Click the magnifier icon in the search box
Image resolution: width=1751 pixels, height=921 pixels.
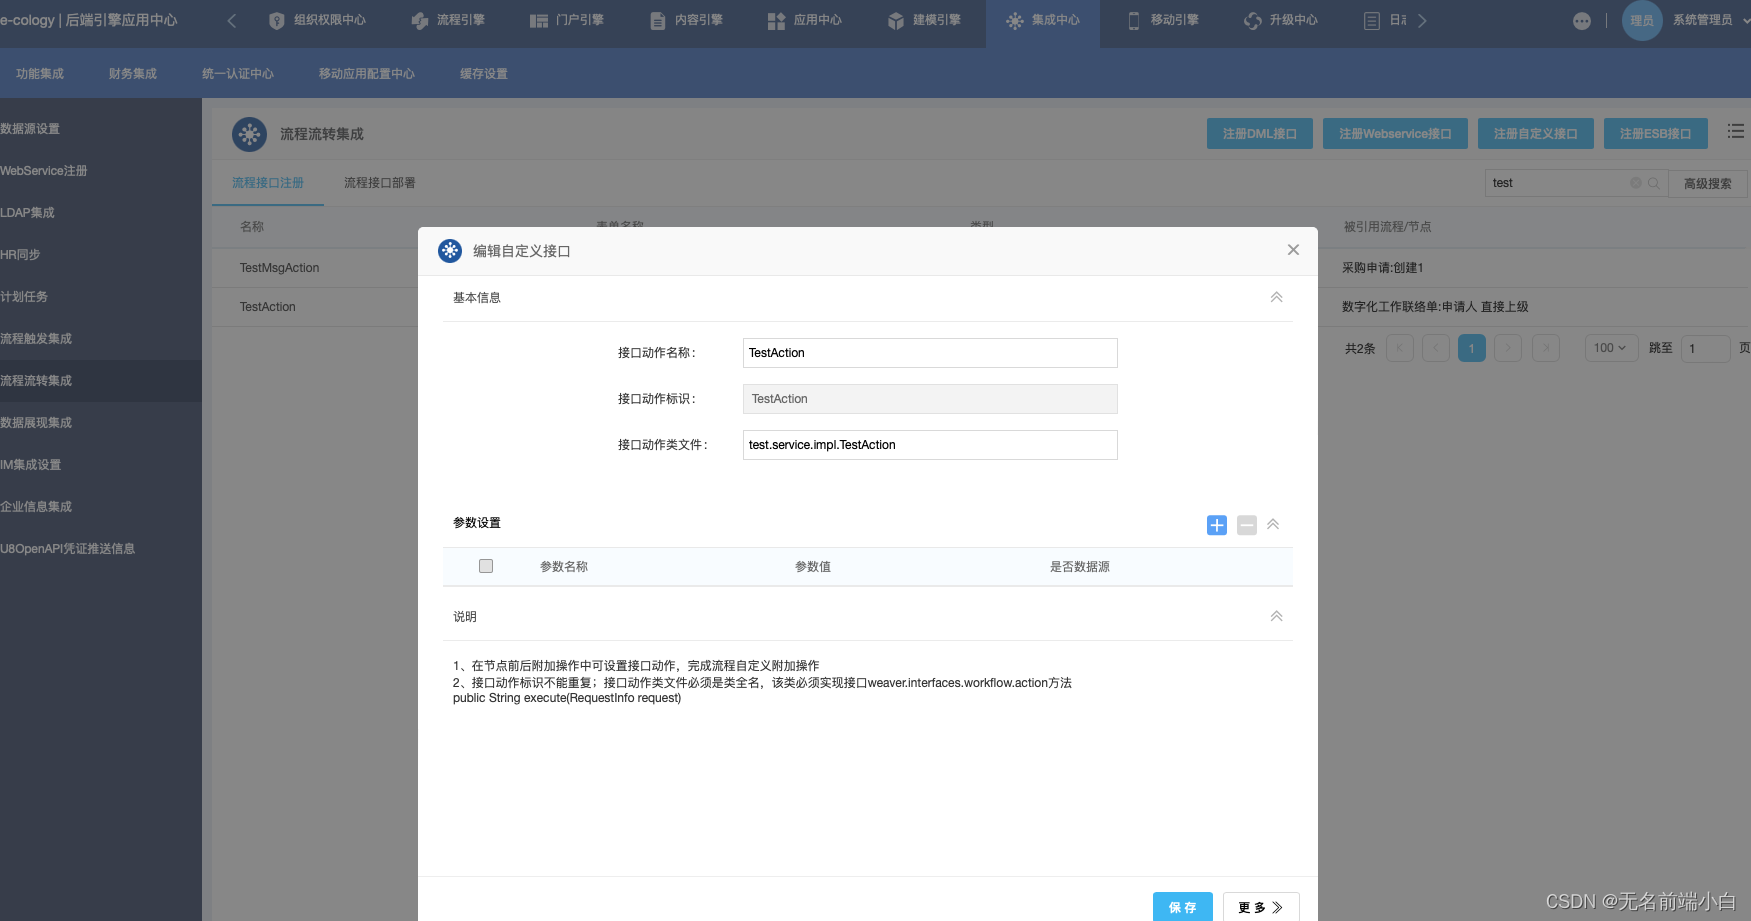click(x=1654, y=183)
